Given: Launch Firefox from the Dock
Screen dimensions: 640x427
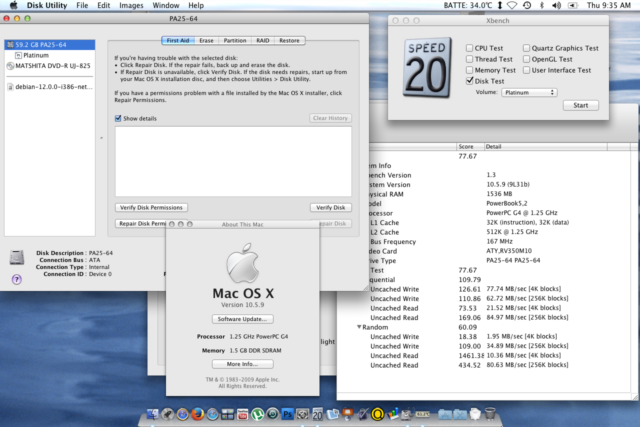Looking at the screenshot, I should pyautogui.click(x=197, y=414).
